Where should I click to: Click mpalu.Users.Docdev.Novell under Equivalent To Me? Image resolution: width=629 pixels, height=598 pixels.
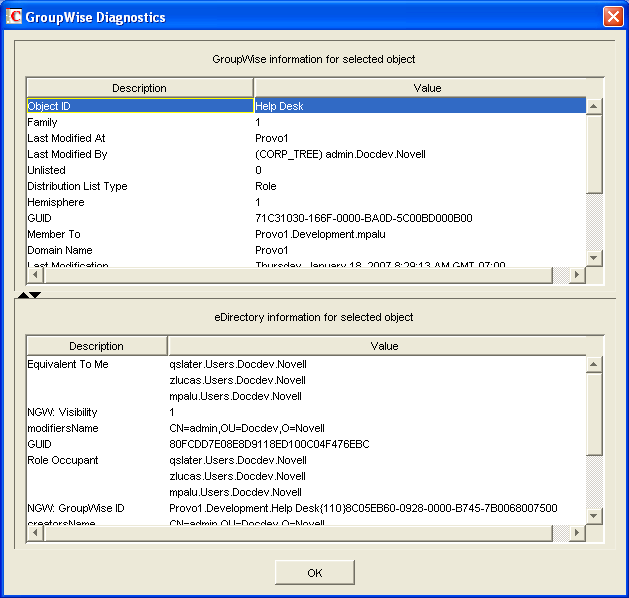235,396
